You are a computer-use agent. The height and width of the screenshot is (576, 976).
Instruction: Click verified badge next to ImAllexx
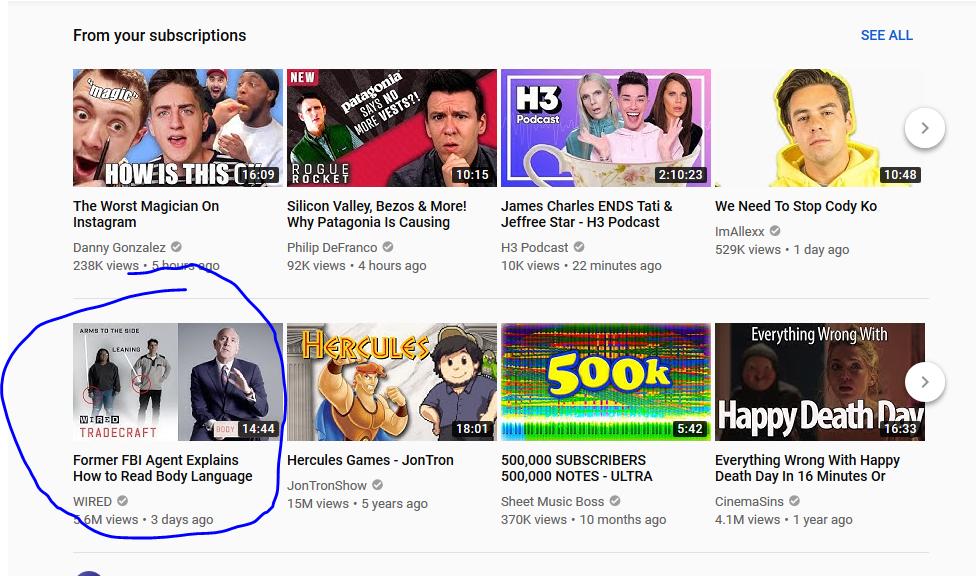pos(775,230)
